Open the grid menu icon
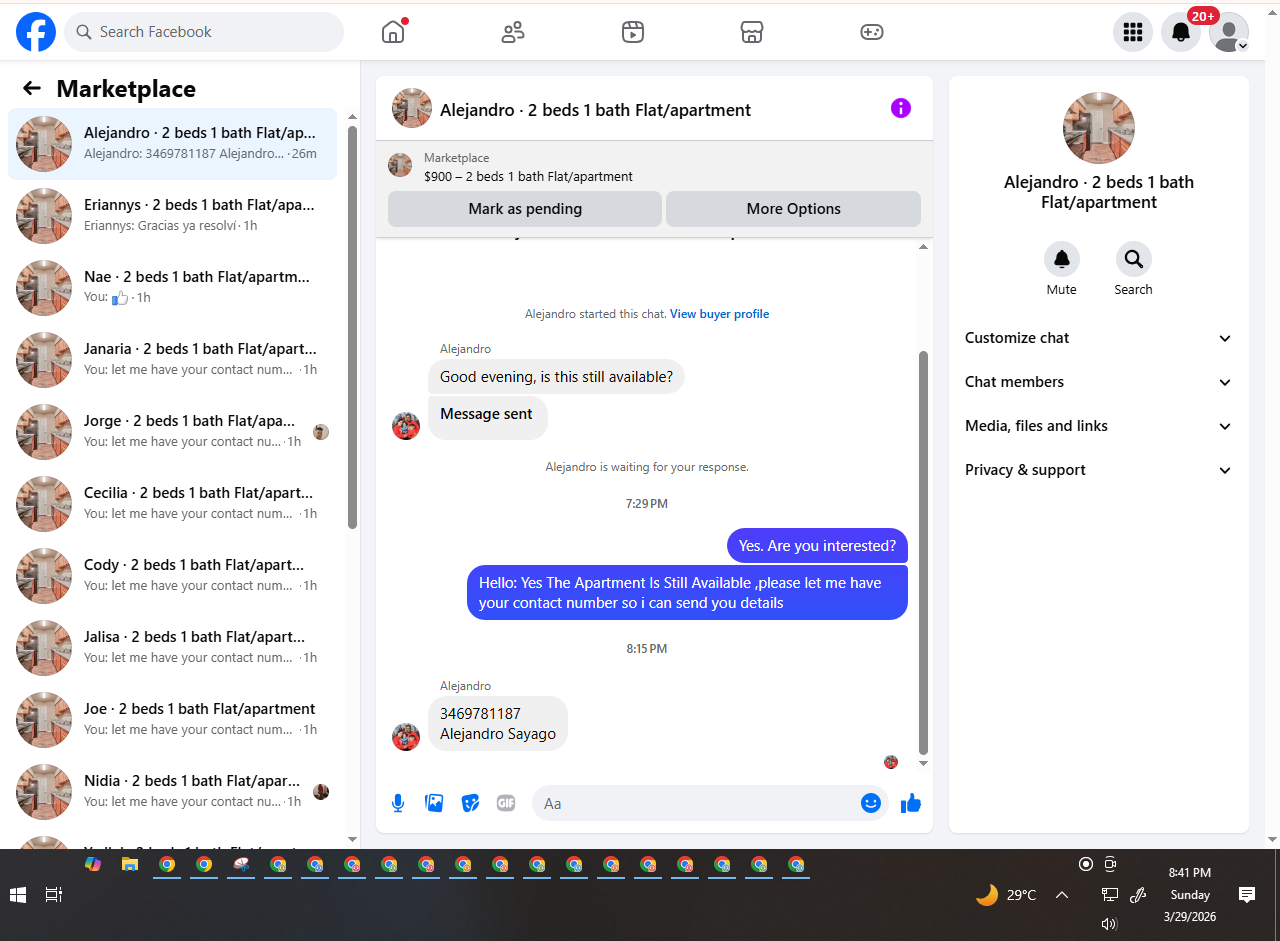 (x=1133, y=32)
